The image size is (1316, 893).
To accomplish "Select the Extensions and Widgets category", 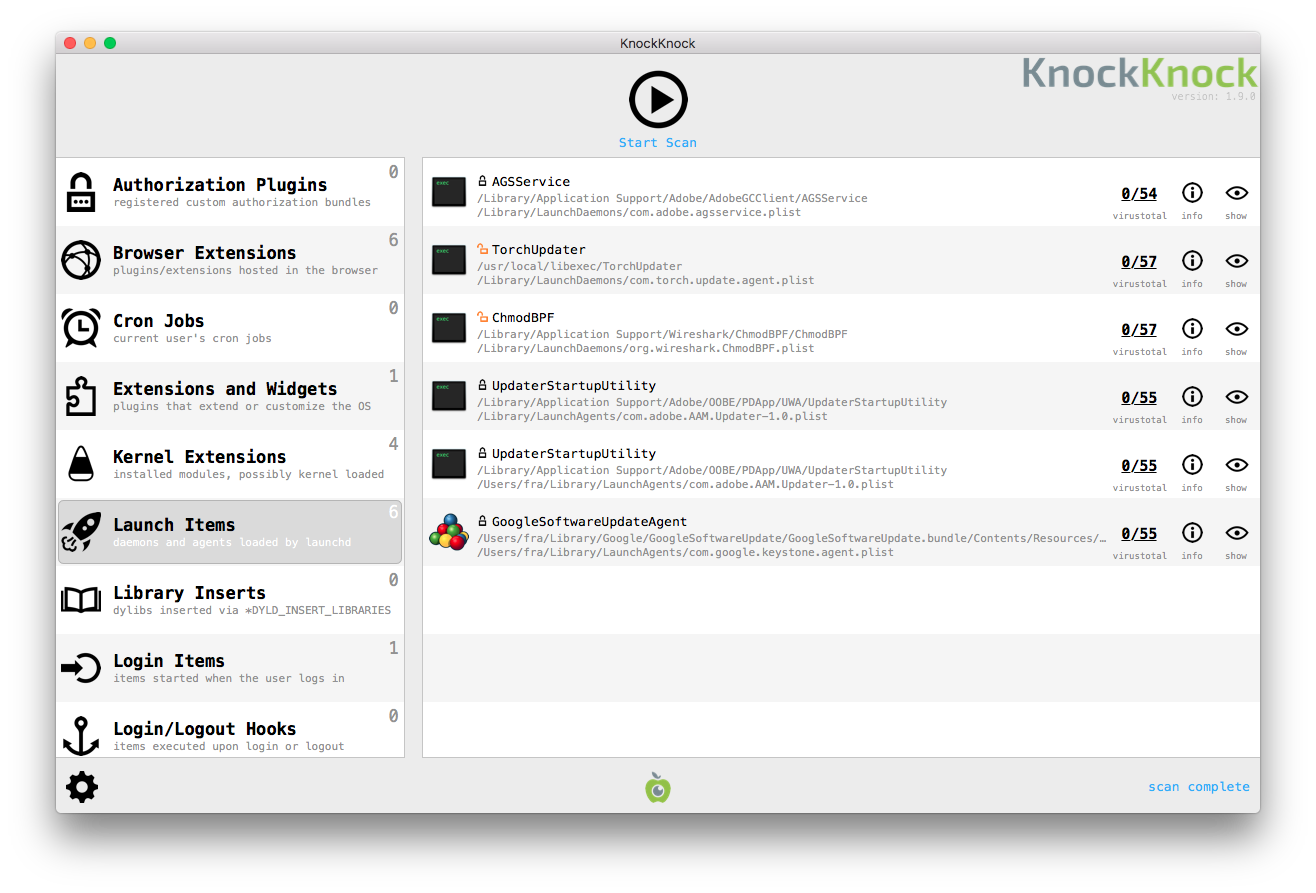I will [230, 396].
